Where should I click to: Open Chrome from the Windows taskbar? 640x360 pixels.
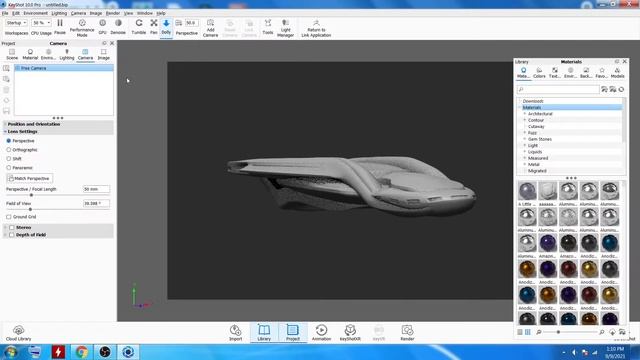coord(81,352)
